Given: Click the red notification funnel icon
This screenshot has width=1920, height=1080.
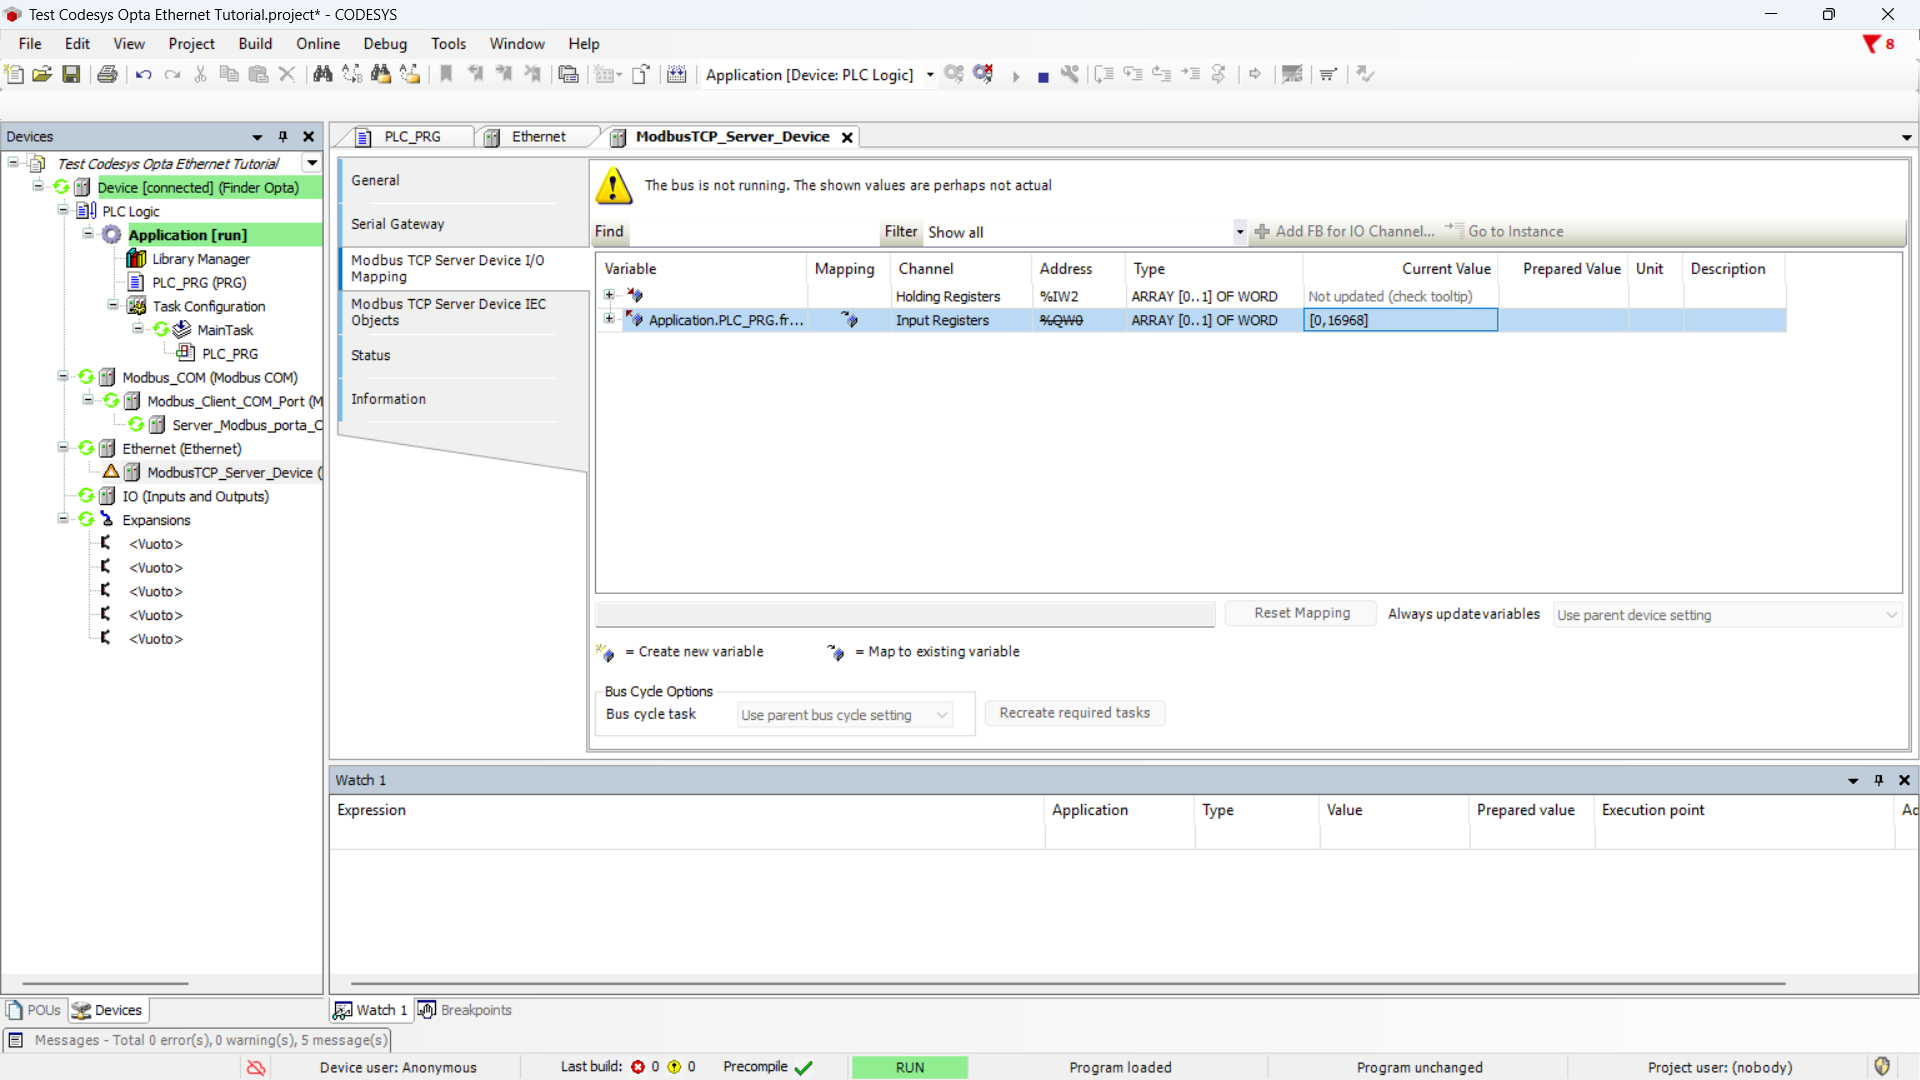Looking at the screenshot, I should click(x=1871, y=44).
